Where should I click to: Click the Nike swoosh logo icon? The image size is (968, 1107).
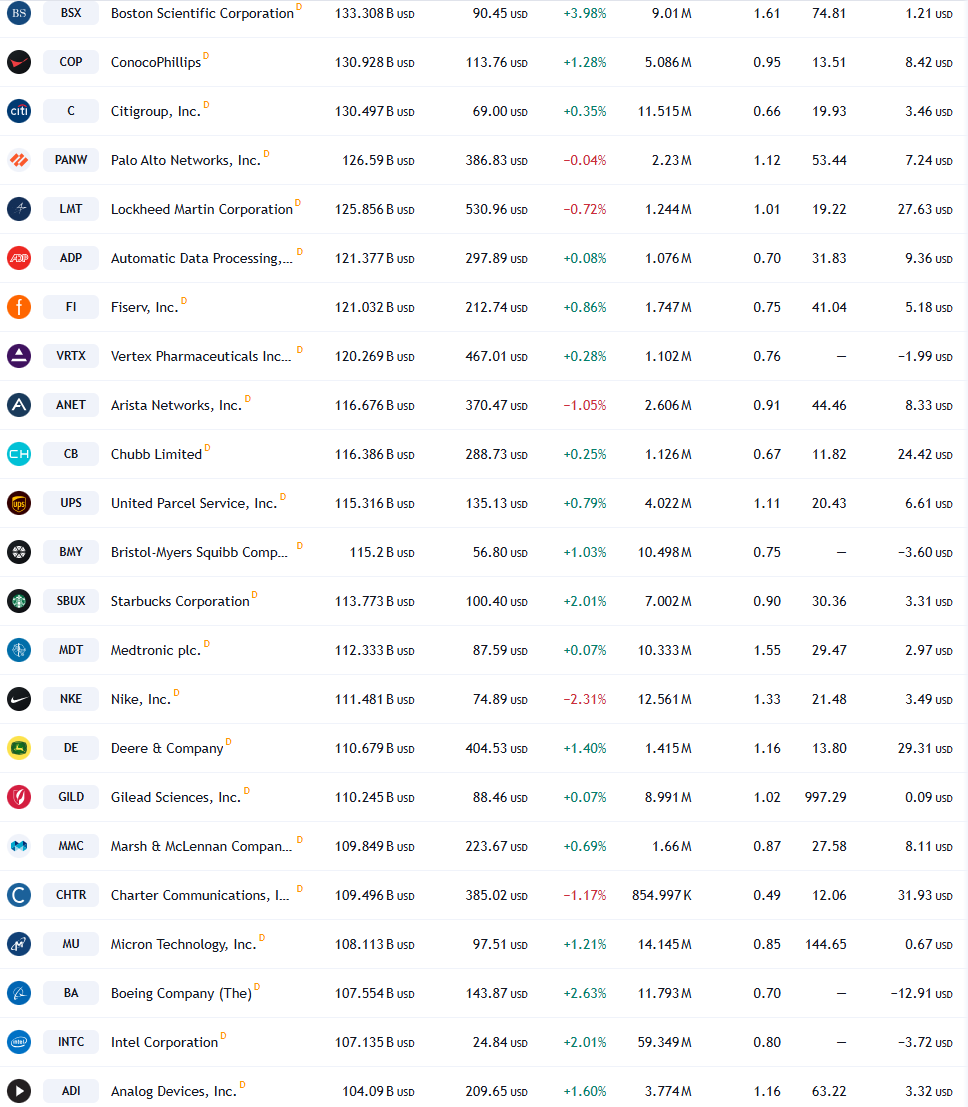tap(19, 699)
